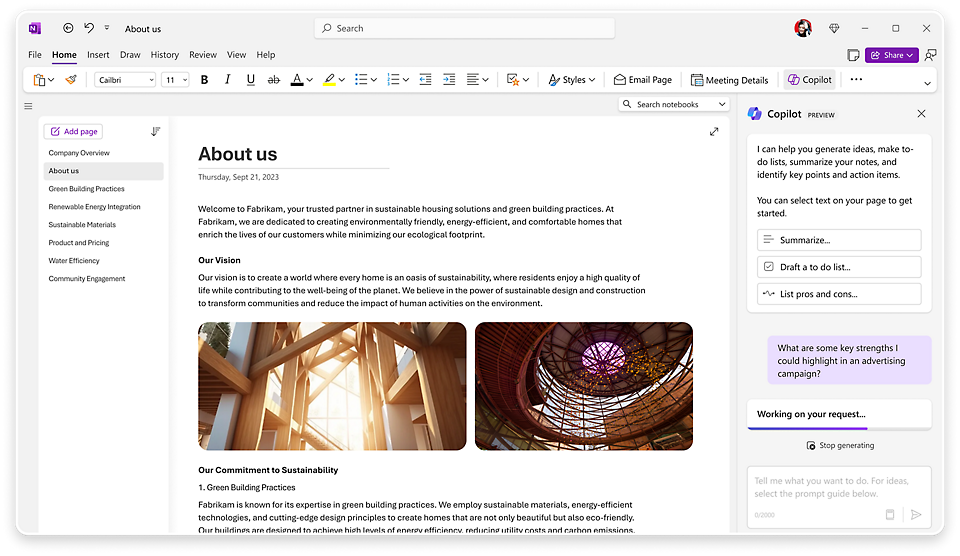Image resolution: width=960 pixels, height=556 pixels.
Task: Close the Copilot pane
Action: (921, 114)
